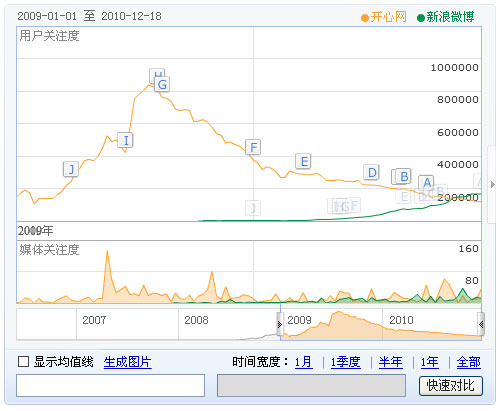Viewport: 500px width, 411px height.
Task: Click news marker A on orange line
Action: coord(426,183)
